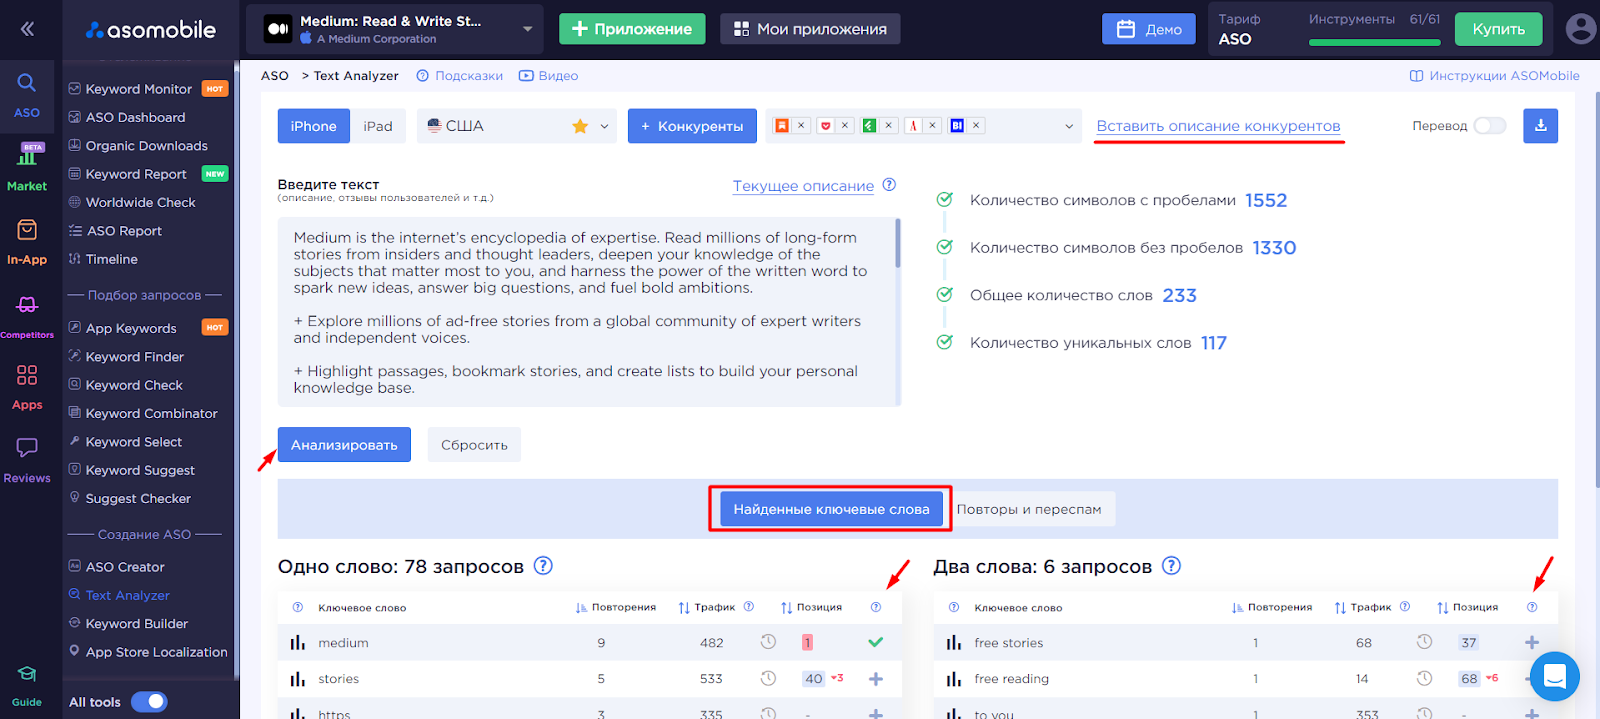1600x719 pixels.
Task: Select iPhone device option
Action: pos(314,126)
